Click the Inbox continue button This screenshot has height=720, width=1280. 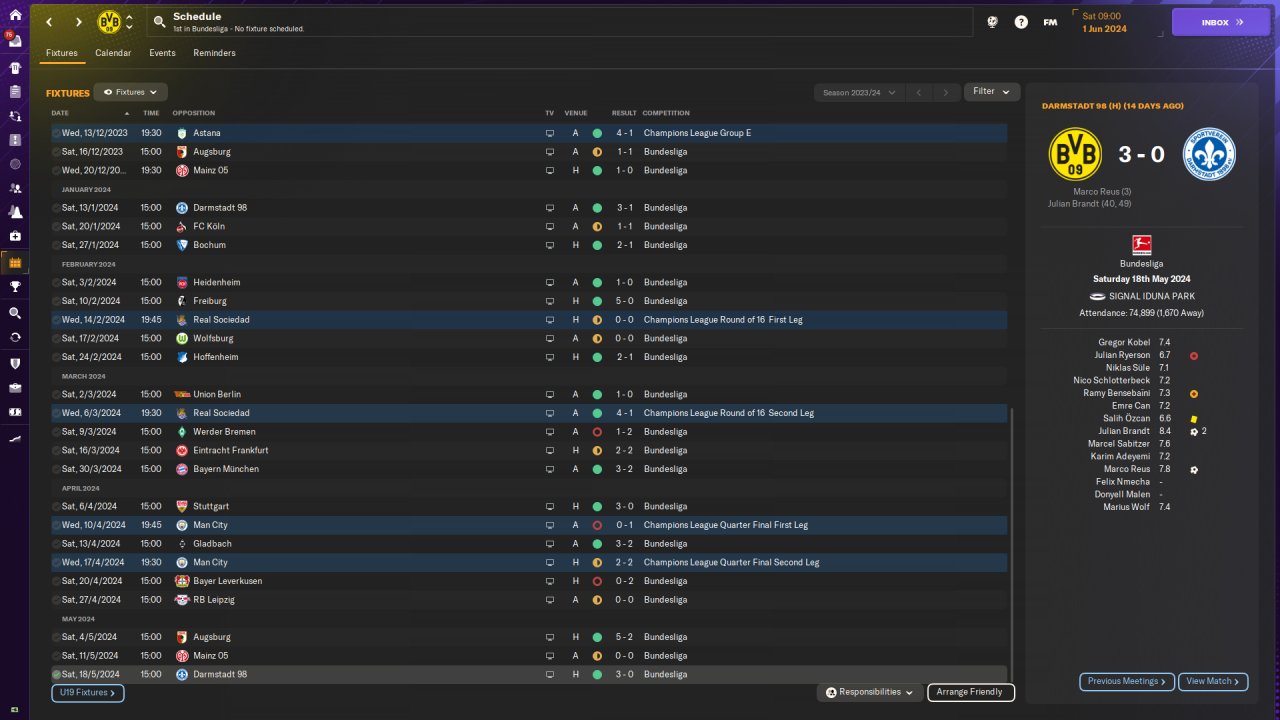pos(1221,22)
